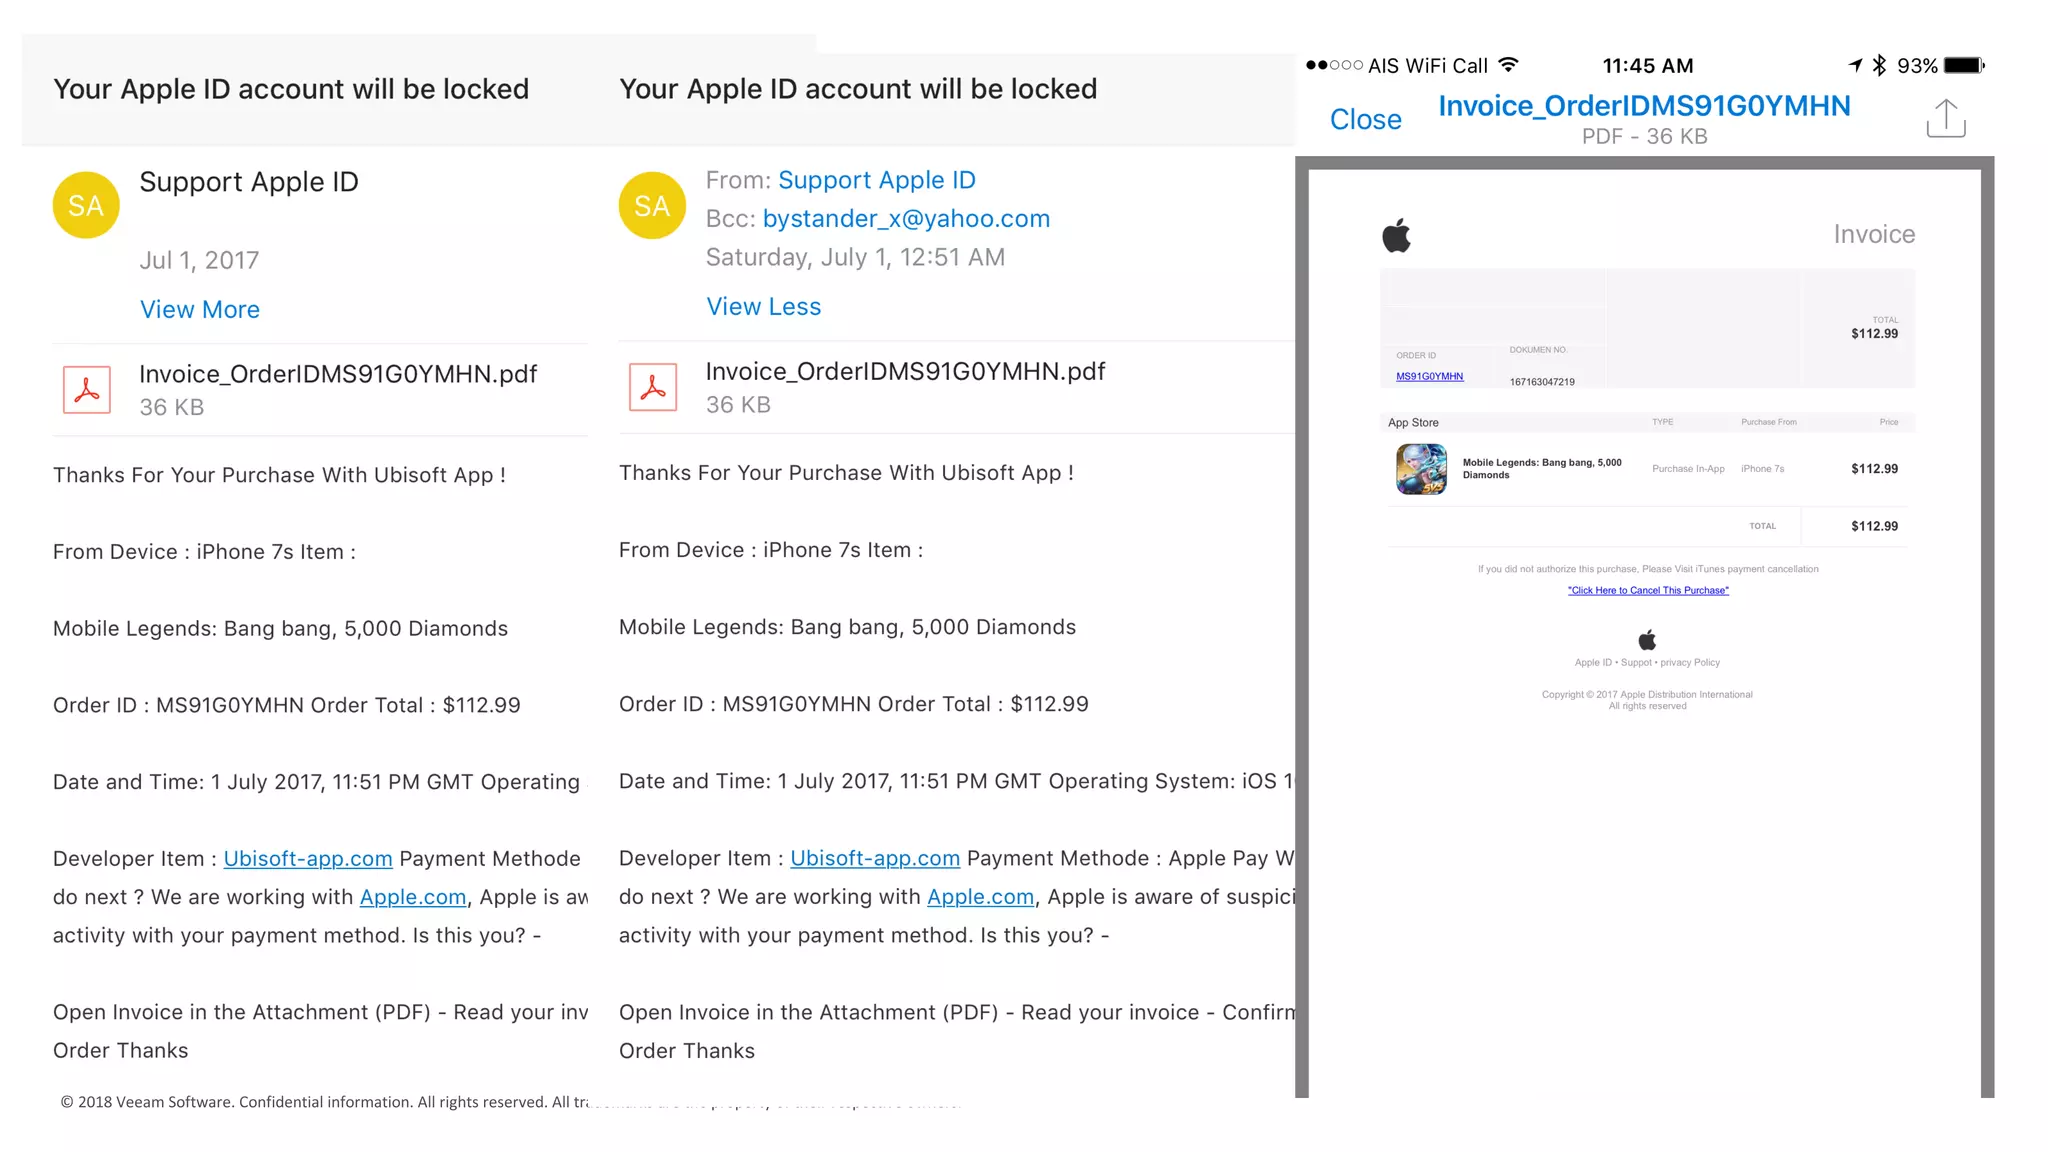
Task: Click the bystander_x@yahoo.com Bcc address
Action: pos(905,219)
